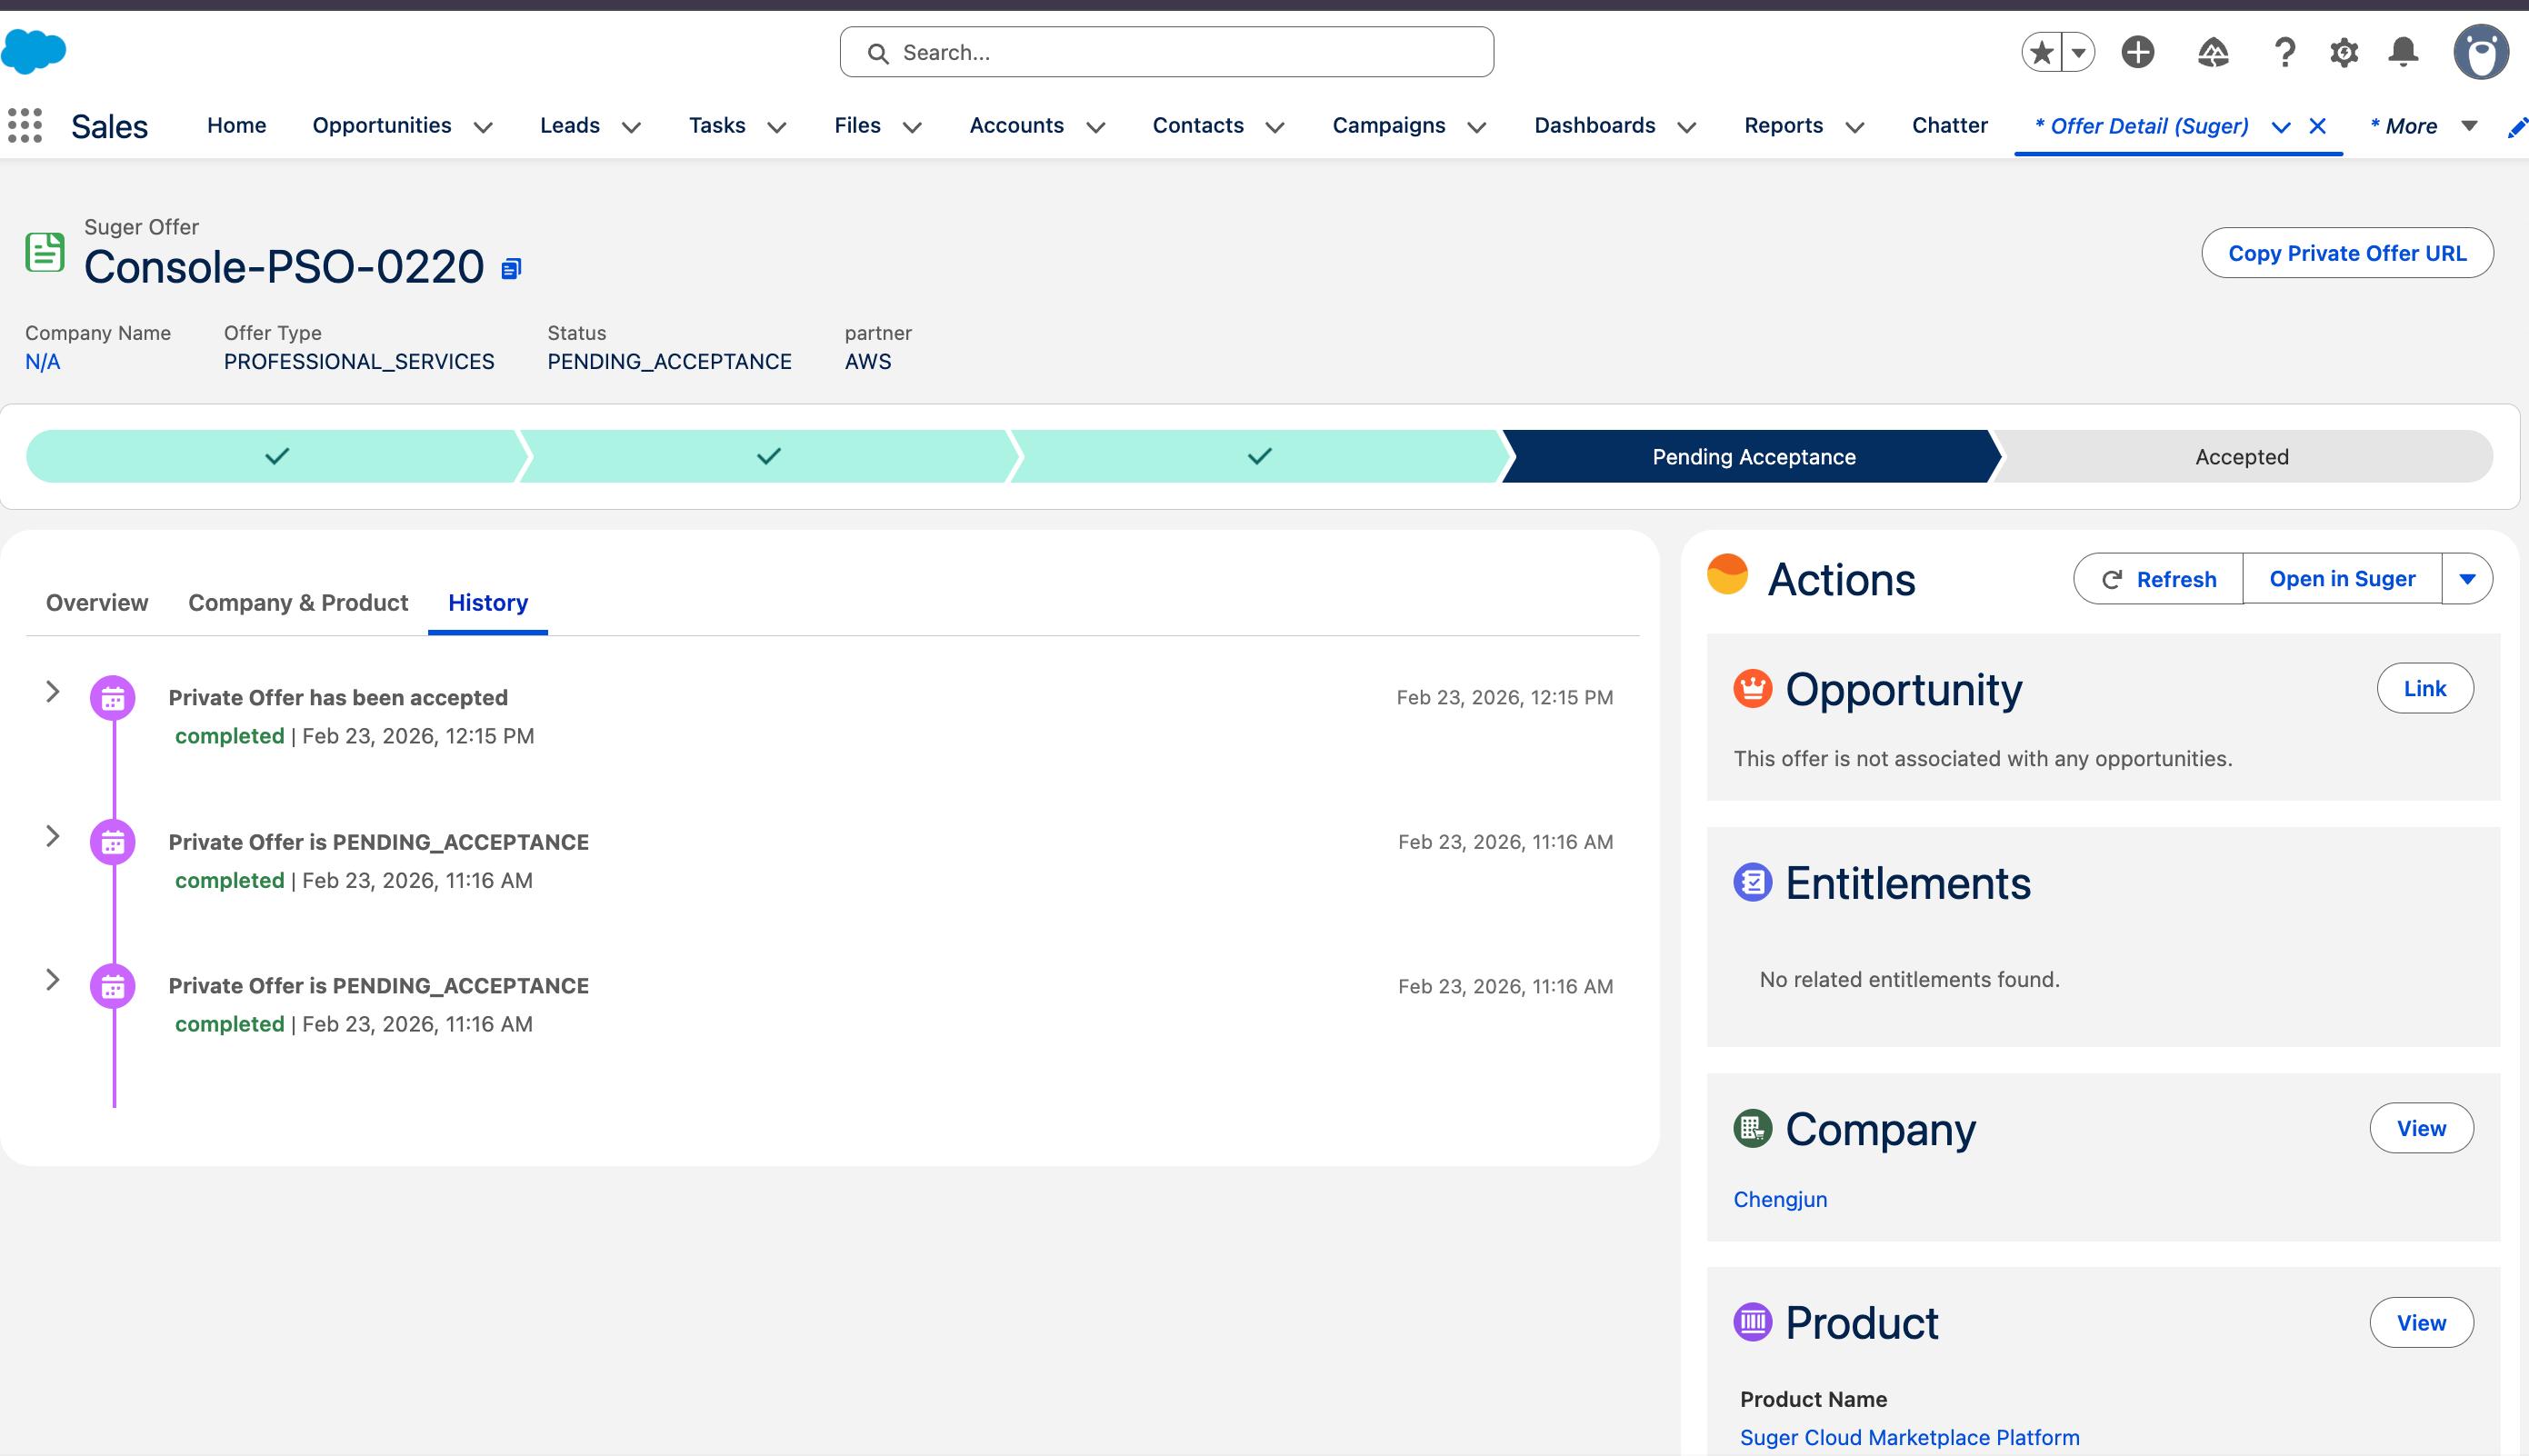Expand the Private Offer has been accepted entry
This screenshot has width=2529, height=1456.
pyautogui.click(x=53, y=691)
